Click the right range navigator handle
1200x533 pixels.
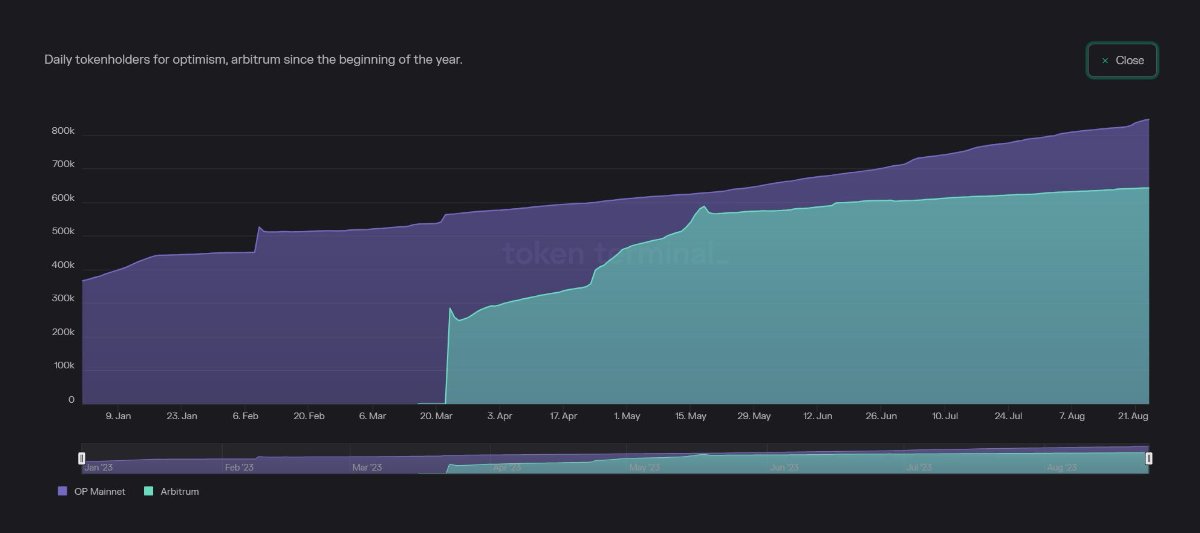(1149, 458)
